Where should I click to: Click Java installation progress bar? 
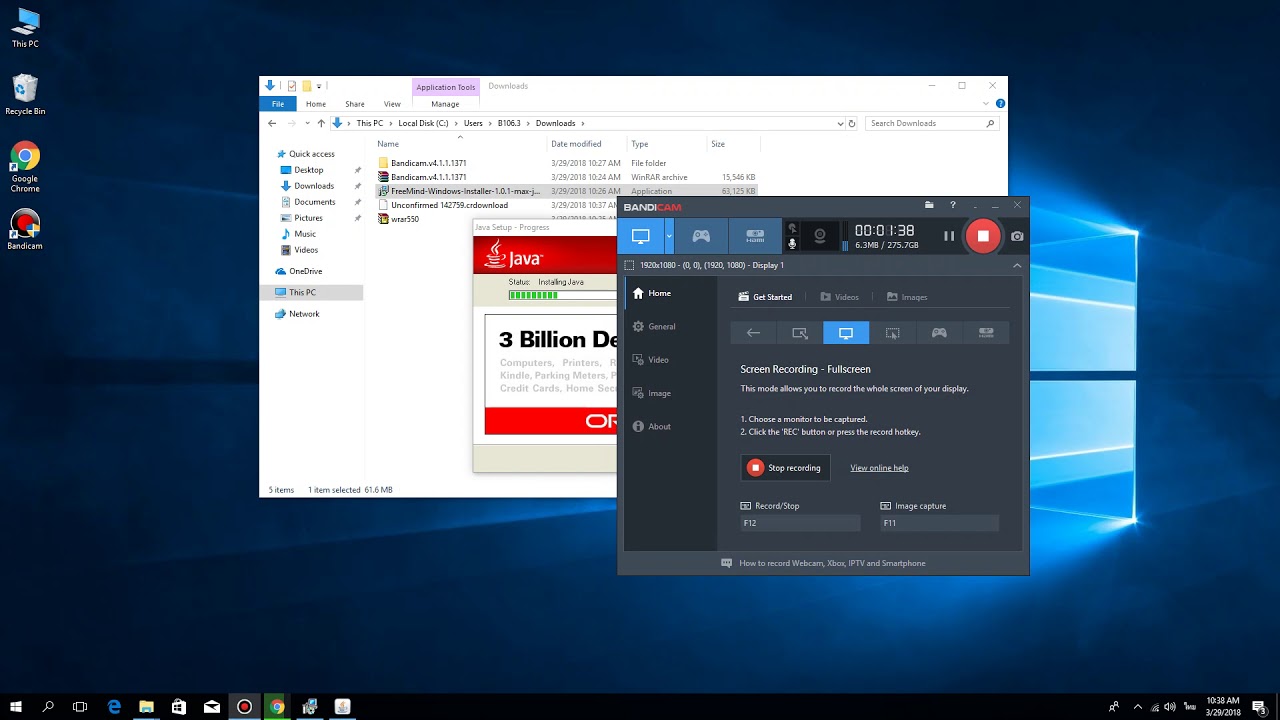(x=562, y=295)
